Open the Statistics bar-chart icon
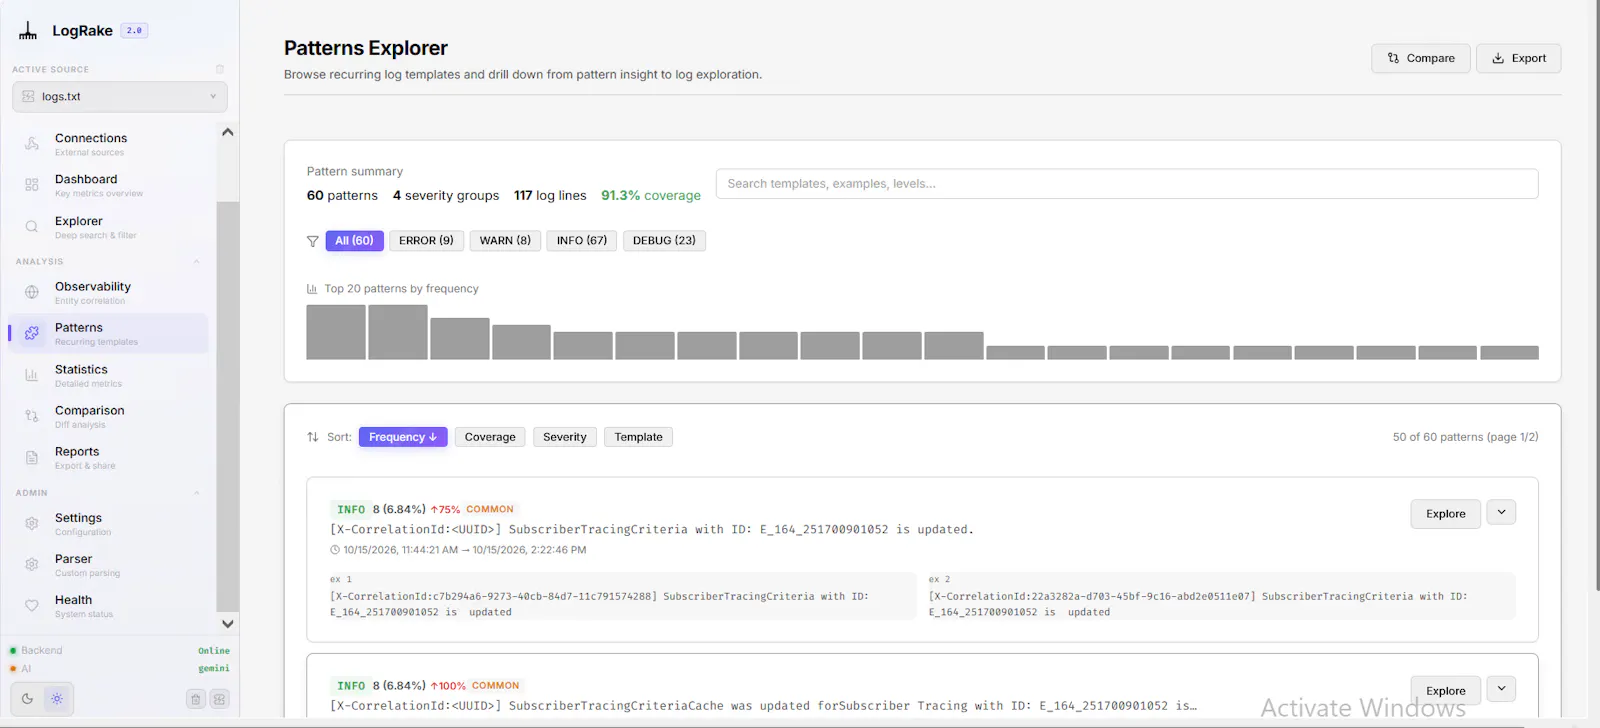 coord(32,375)
